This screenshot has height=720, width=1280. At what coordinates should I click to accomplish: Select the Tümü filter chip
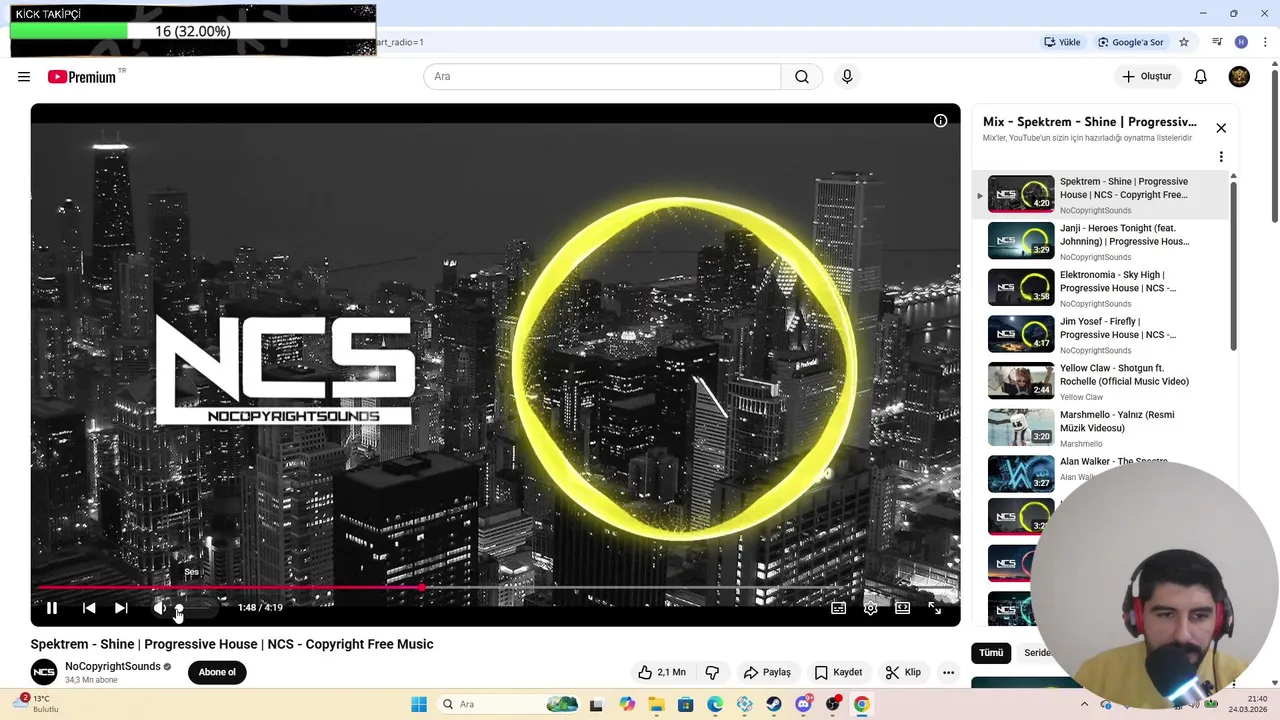tap(991, 653)
